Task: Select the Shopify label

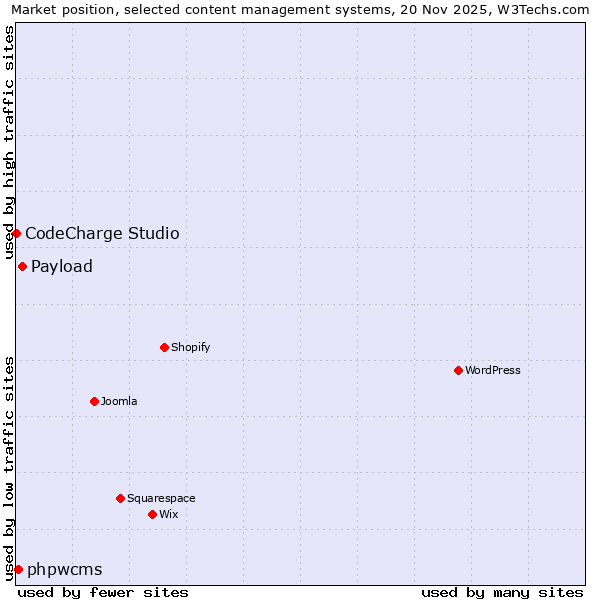Action: (191, 347)
